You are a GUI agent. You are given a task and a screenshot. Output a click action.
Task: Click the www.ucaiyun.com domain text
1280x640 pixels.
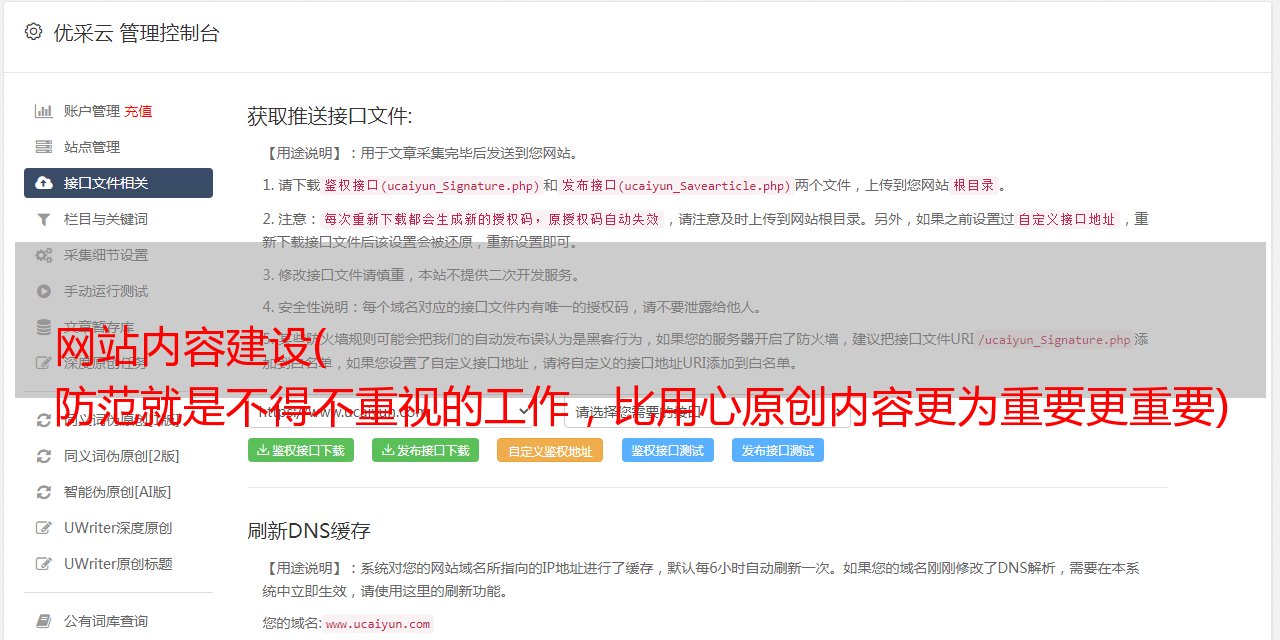pyautogui.click(x=378, y=623)
